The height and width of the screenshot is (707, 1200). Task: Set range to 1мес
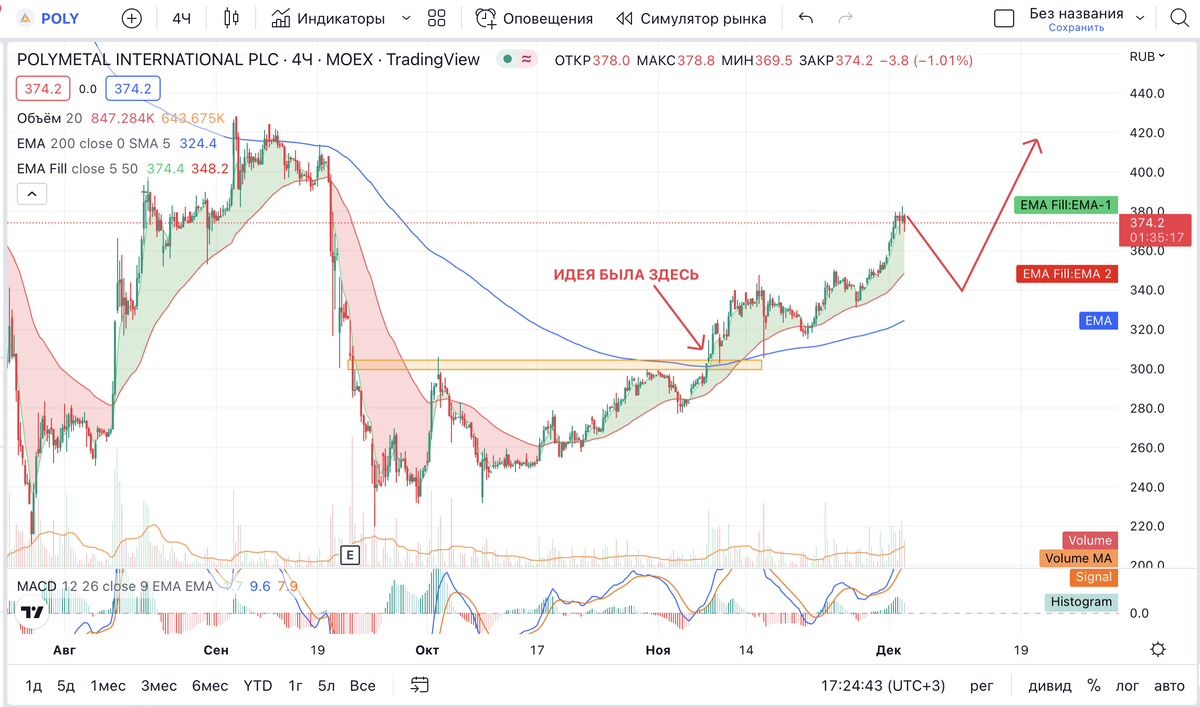tap(108, 686)
